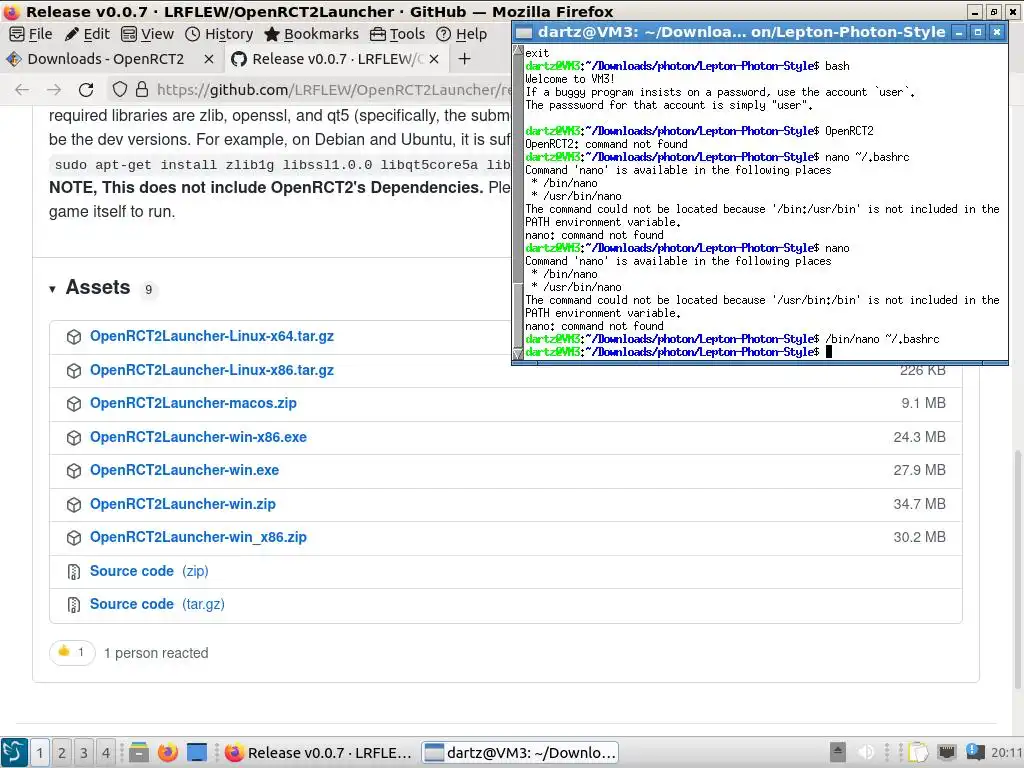Click the terminal scrollbar down arrow
Screen dimensions: 1024x768
point(519,354)
